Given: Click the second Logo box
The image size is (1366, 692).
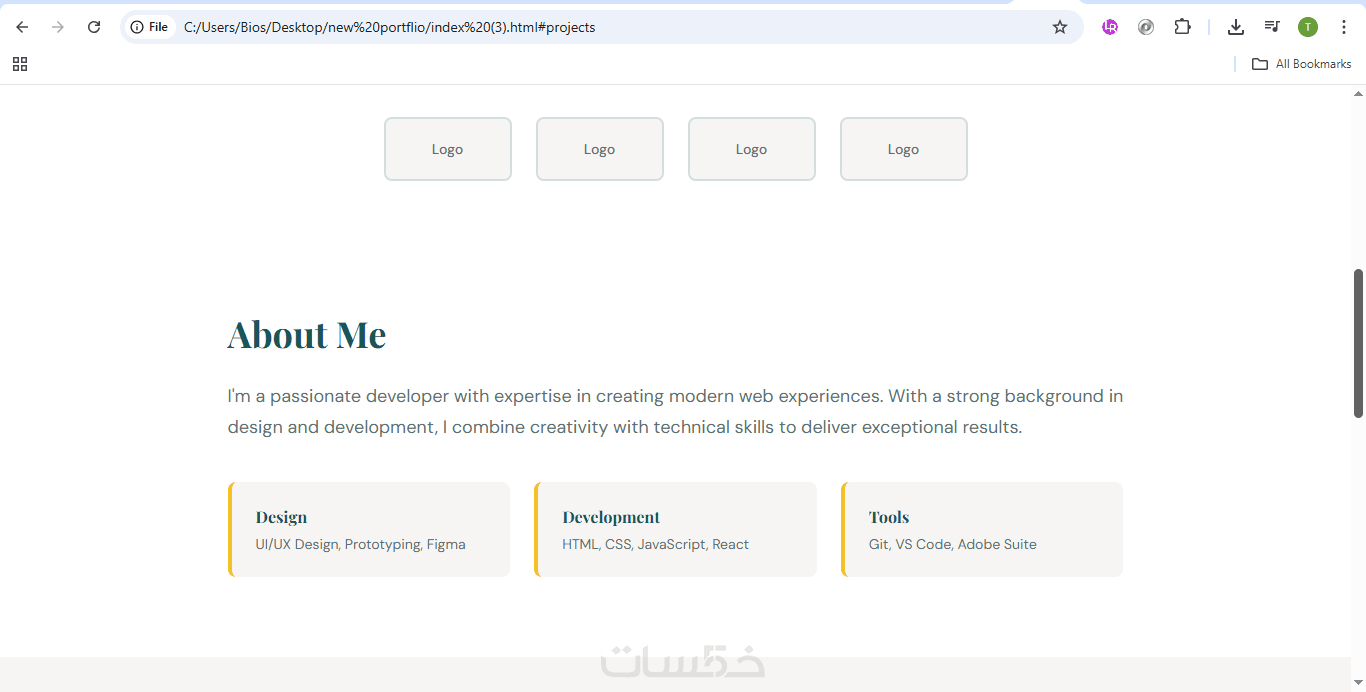Looking at the screenshot, I should pyautogui.click(x=600, y=149).
